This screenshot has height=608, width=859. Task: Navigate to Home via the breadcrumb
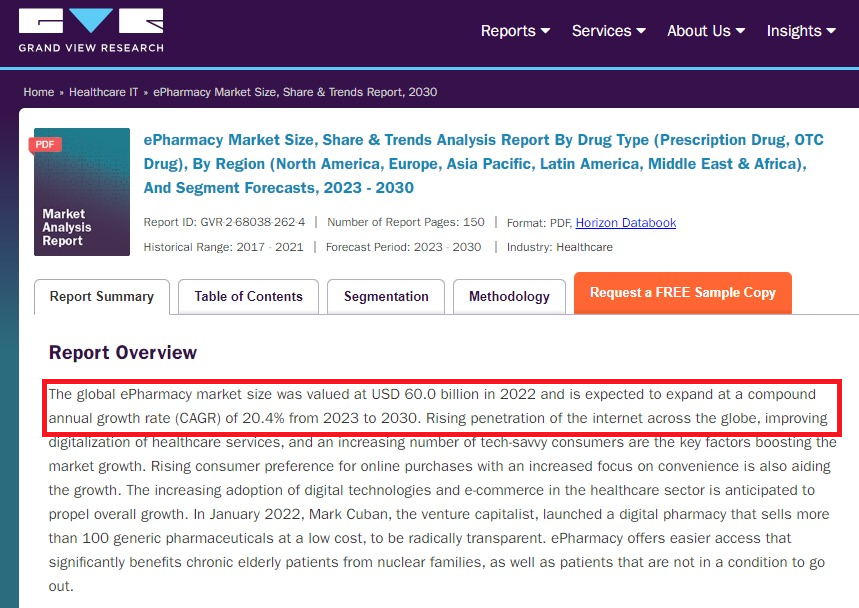tap(39, 92)
